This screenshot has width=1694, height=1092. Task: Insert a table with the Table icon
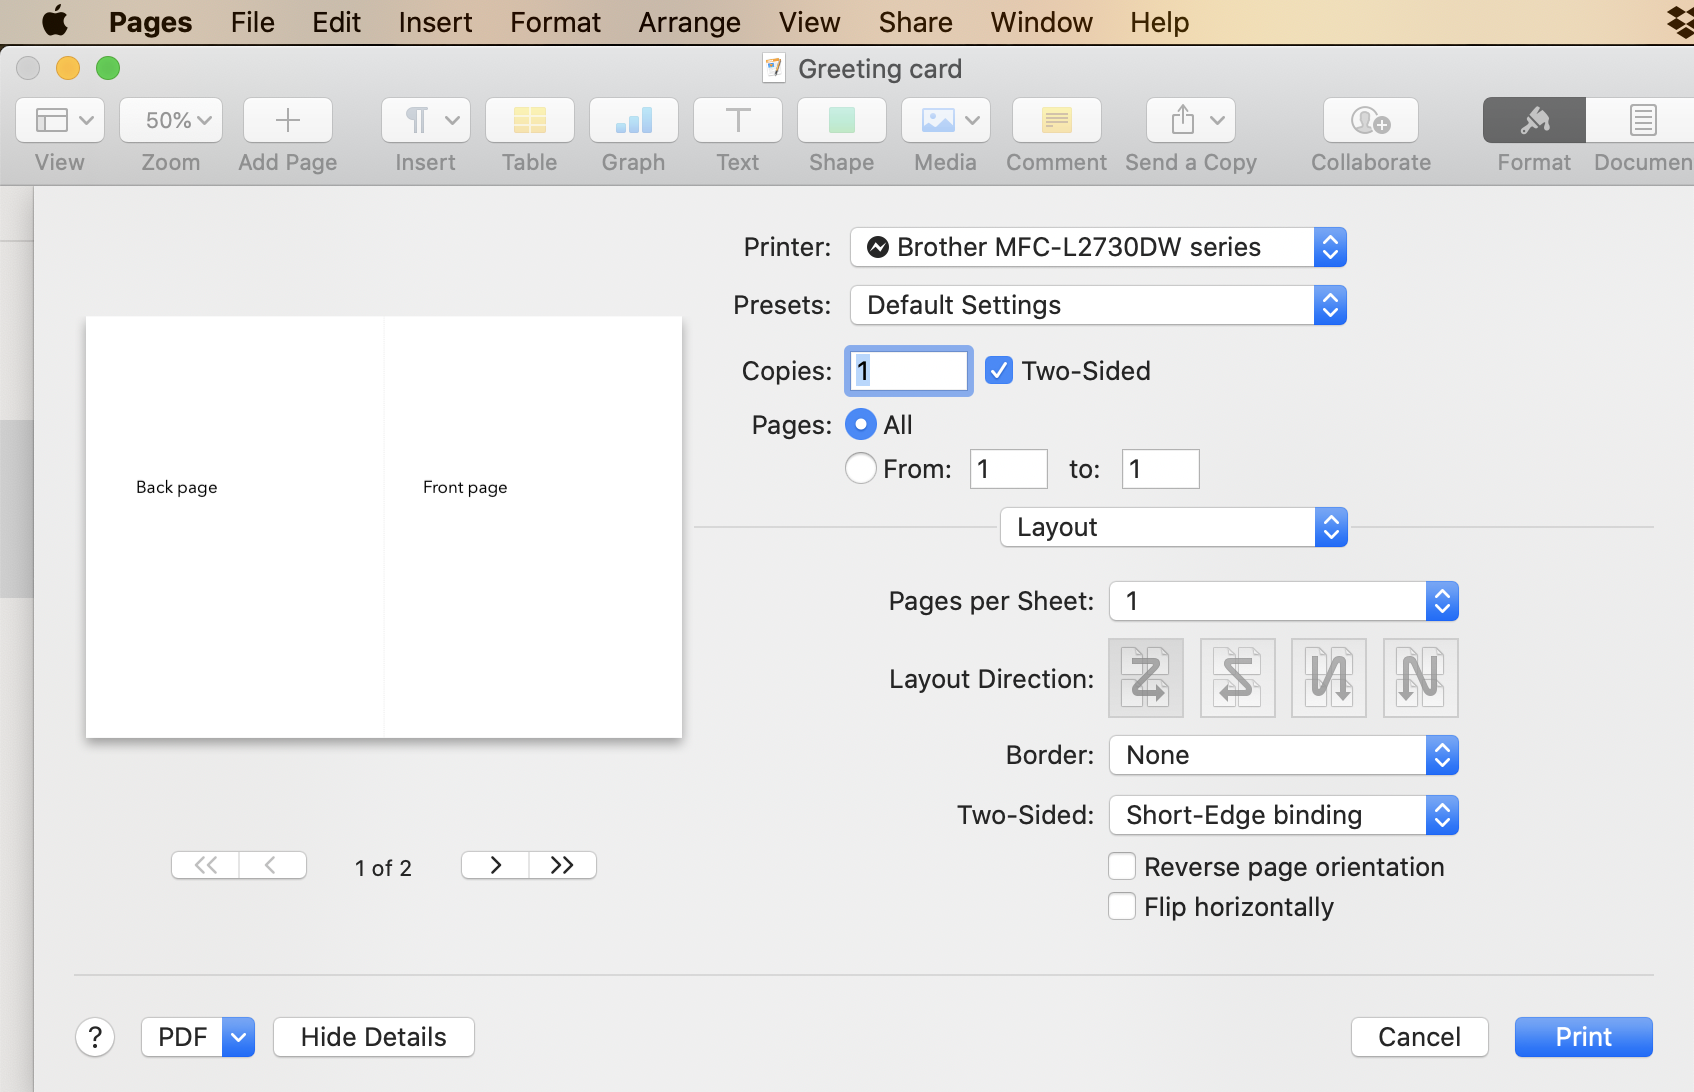530,120
